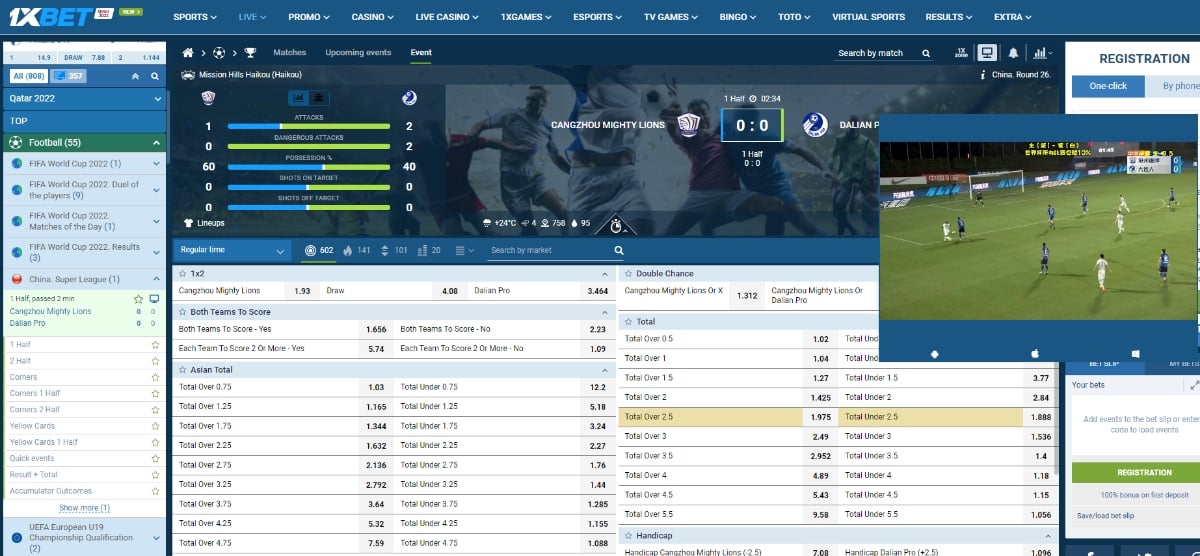
Task: Click Apple app download icon
Action: click(1035, 354)
